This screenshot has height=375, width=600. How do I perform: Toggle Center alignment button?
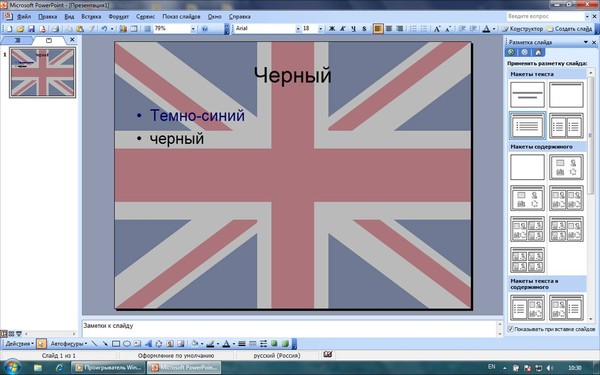[389, 29]
